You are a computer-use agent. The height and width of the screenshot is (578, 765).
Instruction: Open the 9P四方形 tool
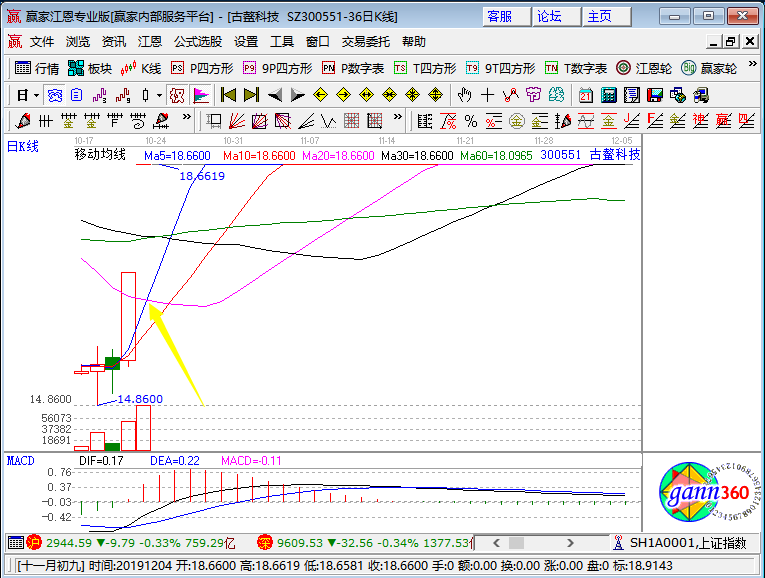[x=277, y=68]
